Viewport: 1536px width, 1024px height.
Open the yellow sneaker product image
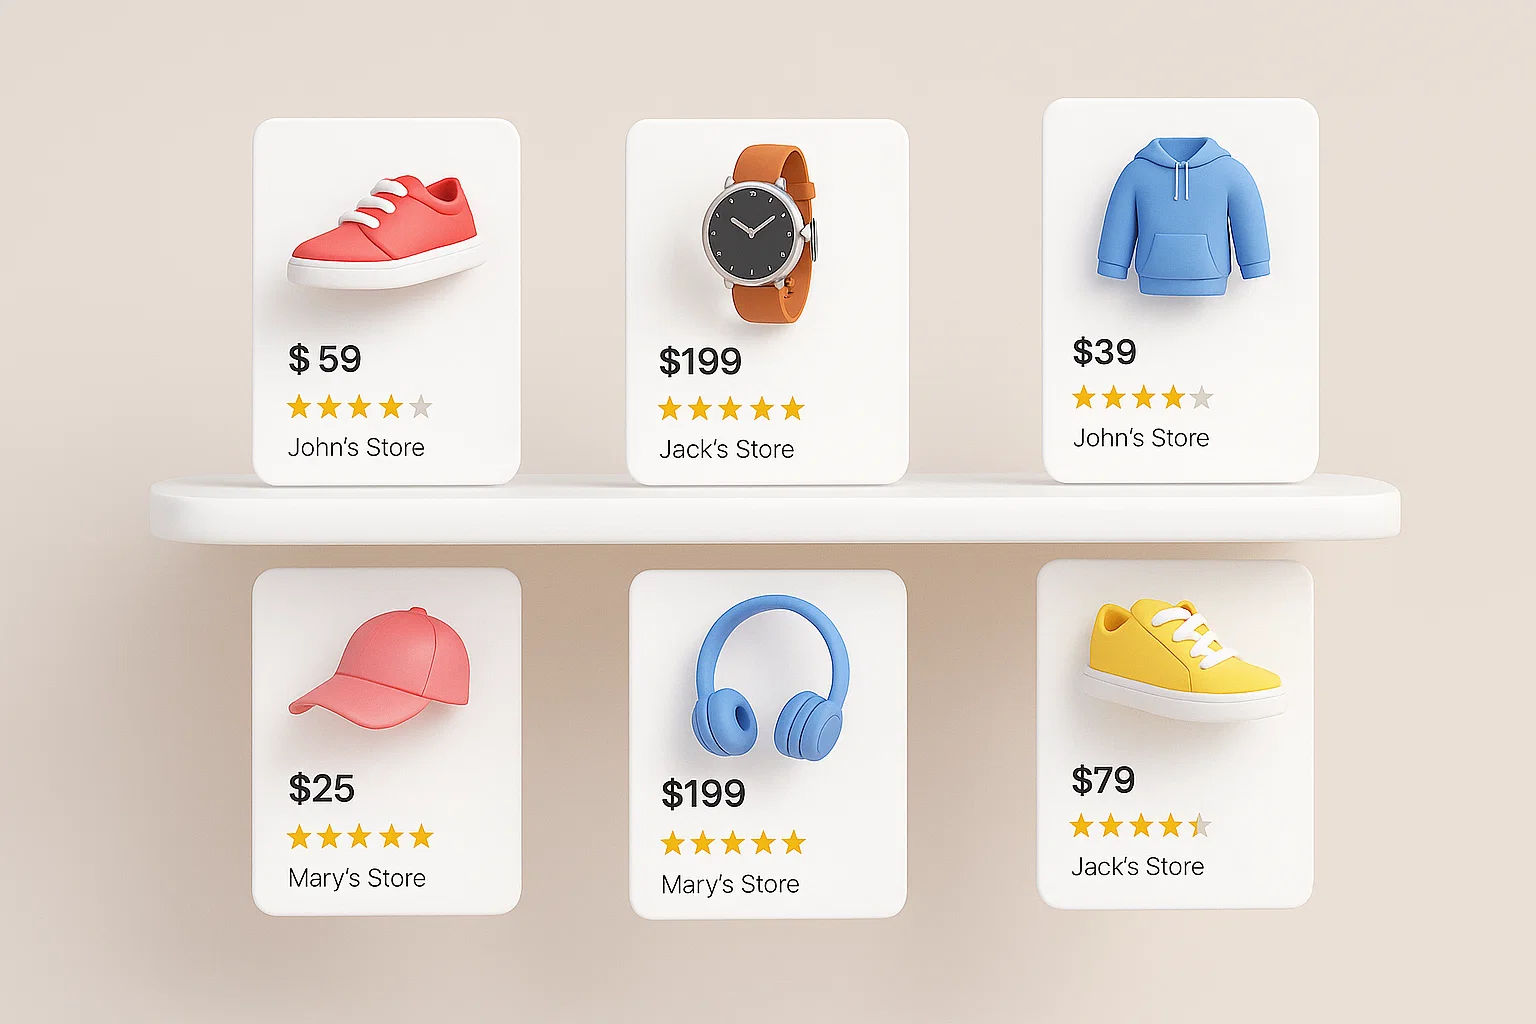[x=1184, y=659]
